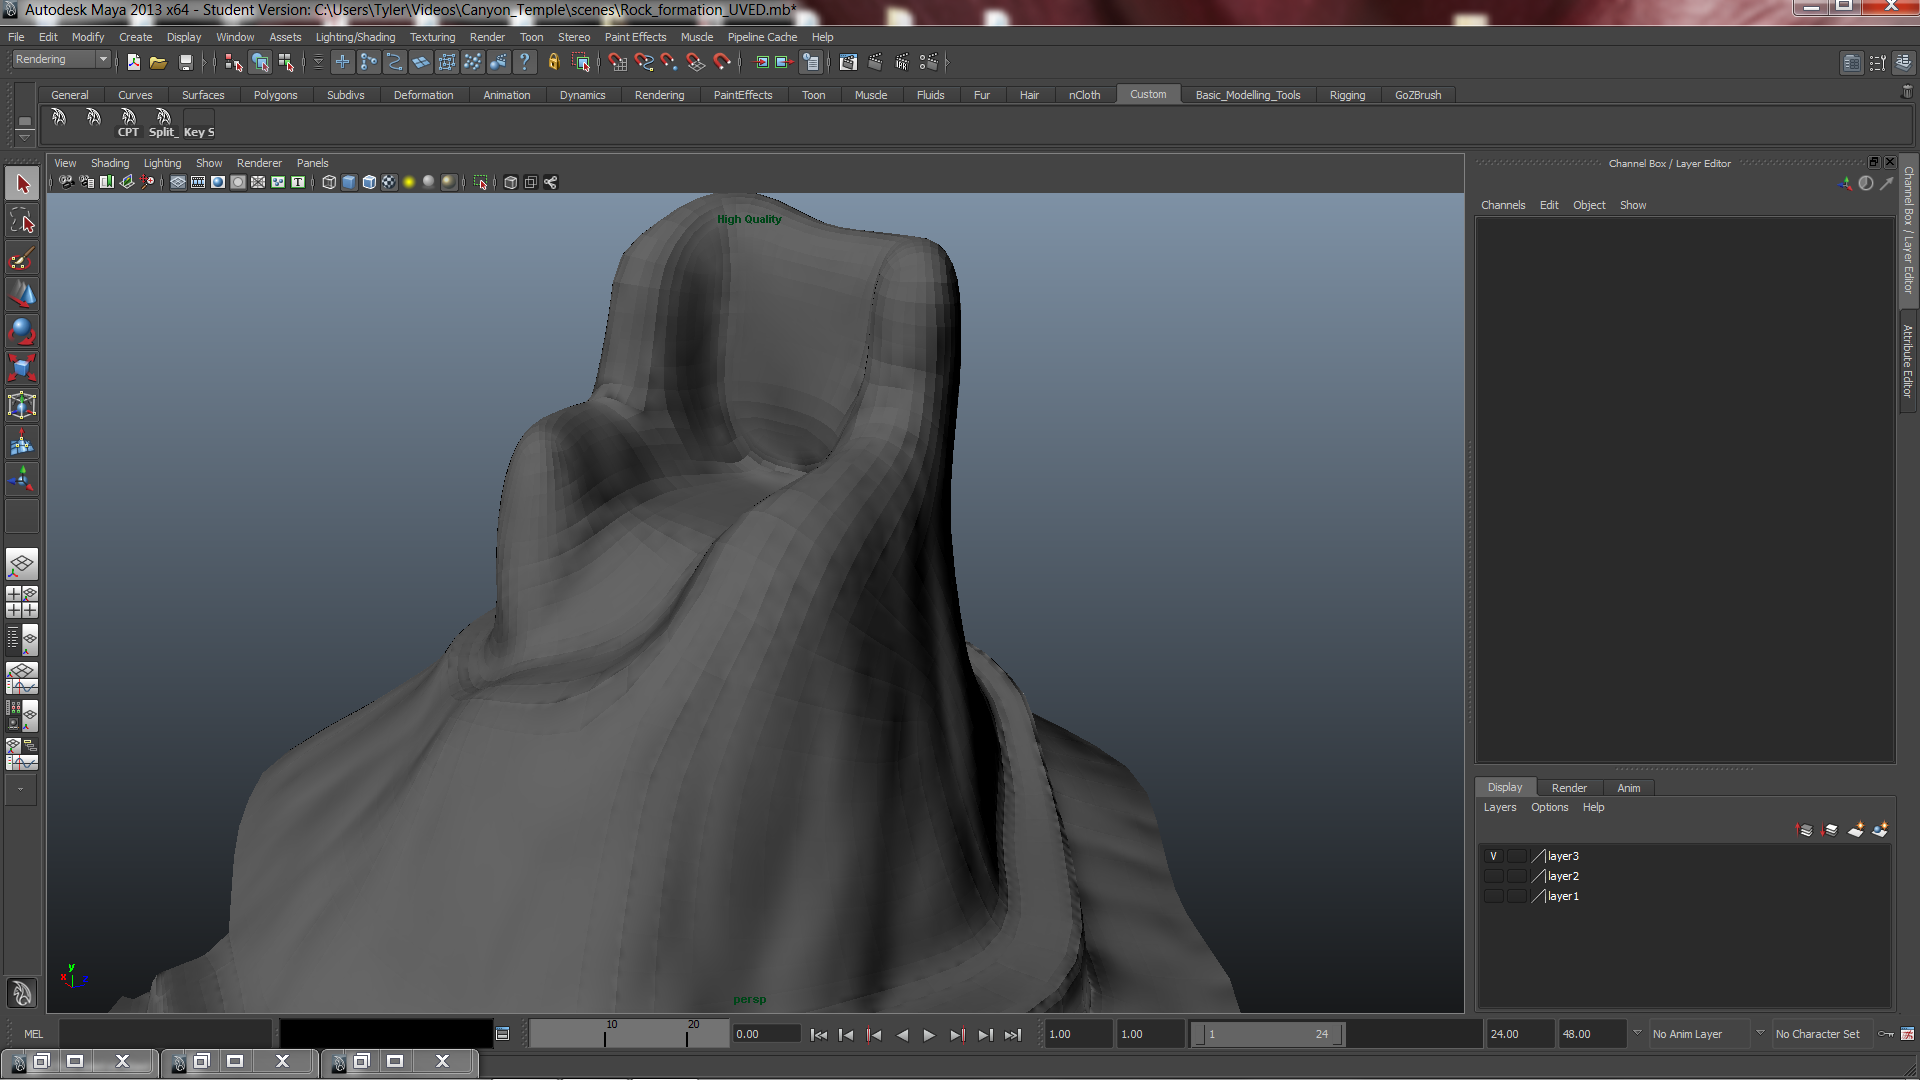Open the selection mask menu arrow
Screen dimensions: 1920x1080
point(318,62)
